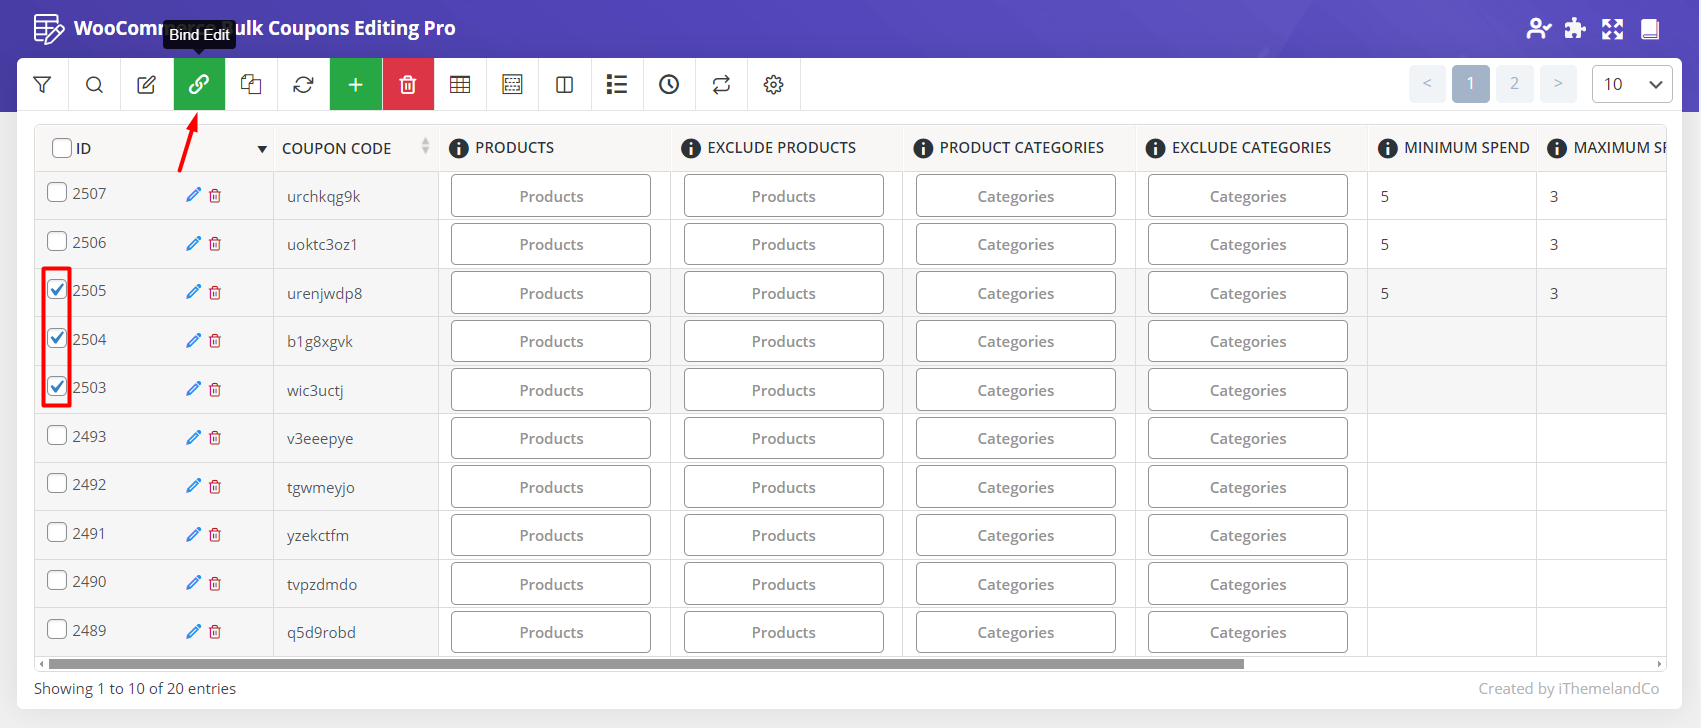Open the settings gear in toolbar

tap(773, 85)
